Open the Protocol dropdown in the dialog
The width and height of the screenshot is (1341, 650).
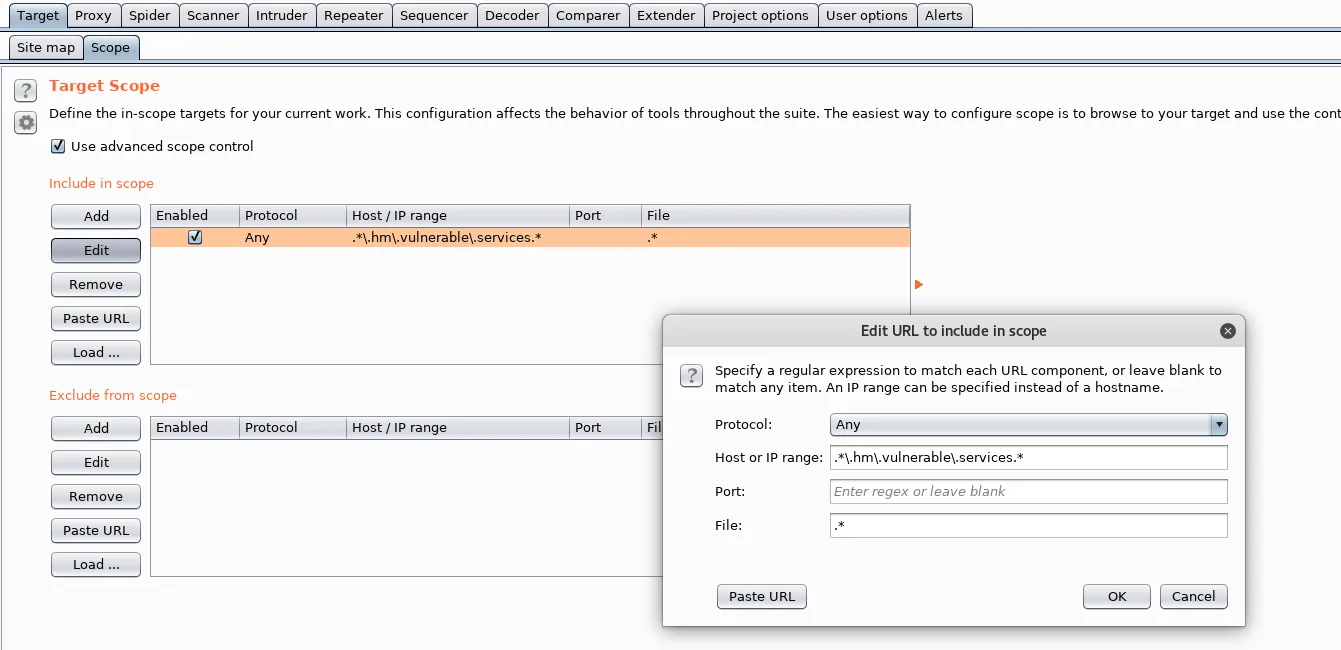tap(1028, 425)
